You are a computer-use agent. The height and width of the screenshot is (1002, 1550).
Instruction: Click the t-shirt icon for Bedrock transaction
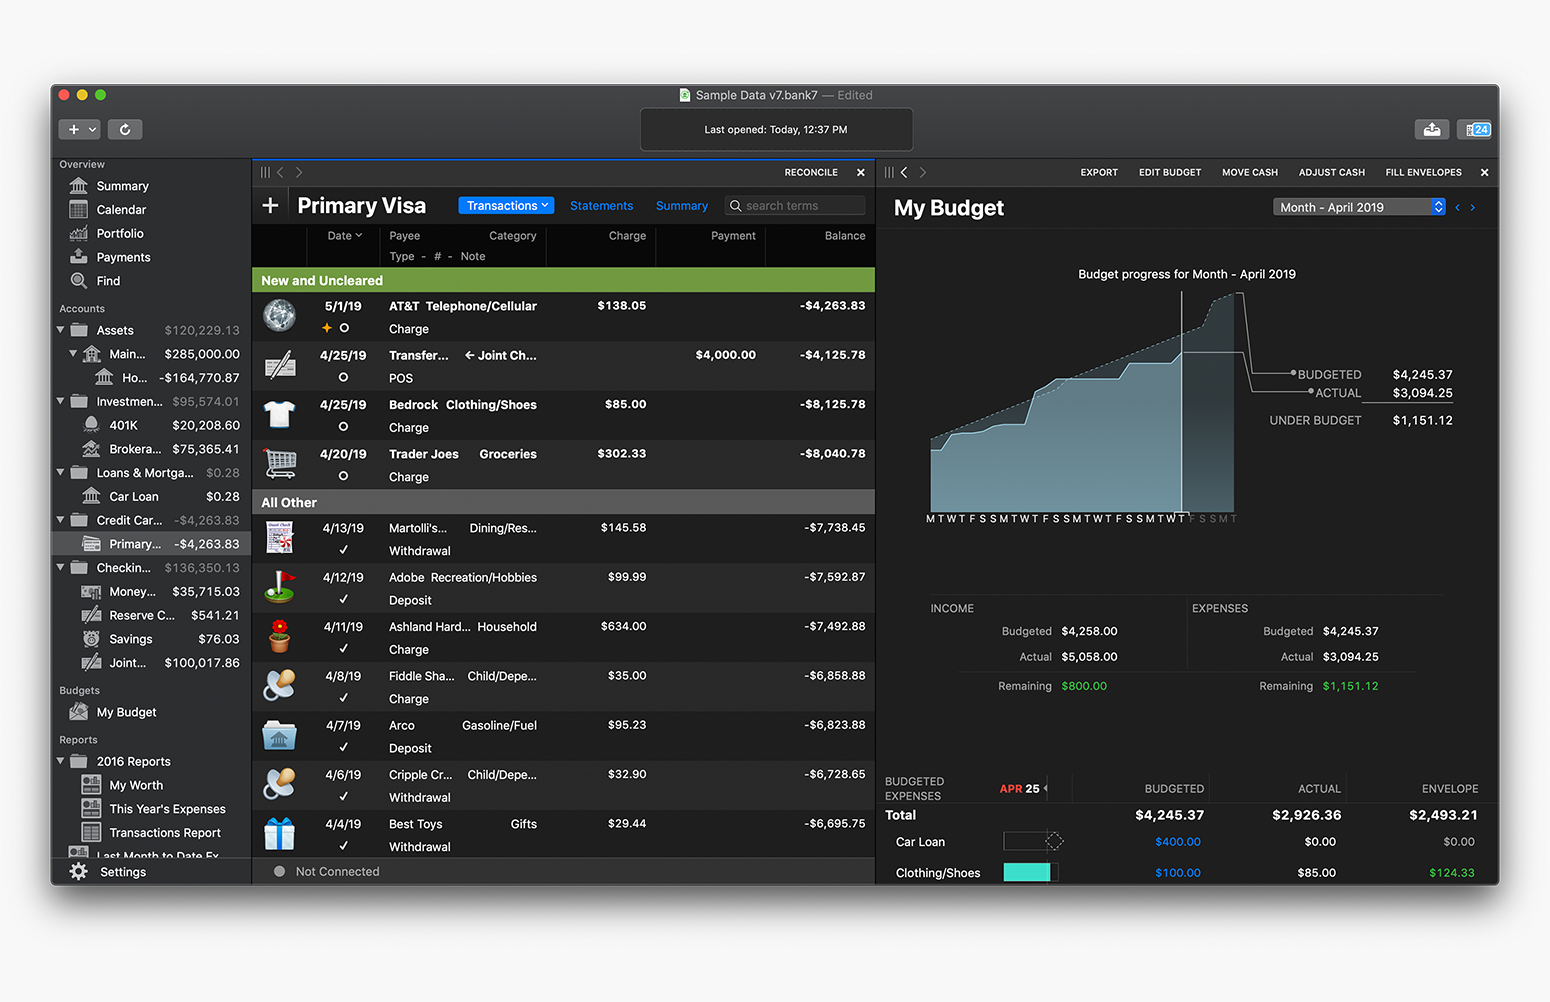pos(279,414)
